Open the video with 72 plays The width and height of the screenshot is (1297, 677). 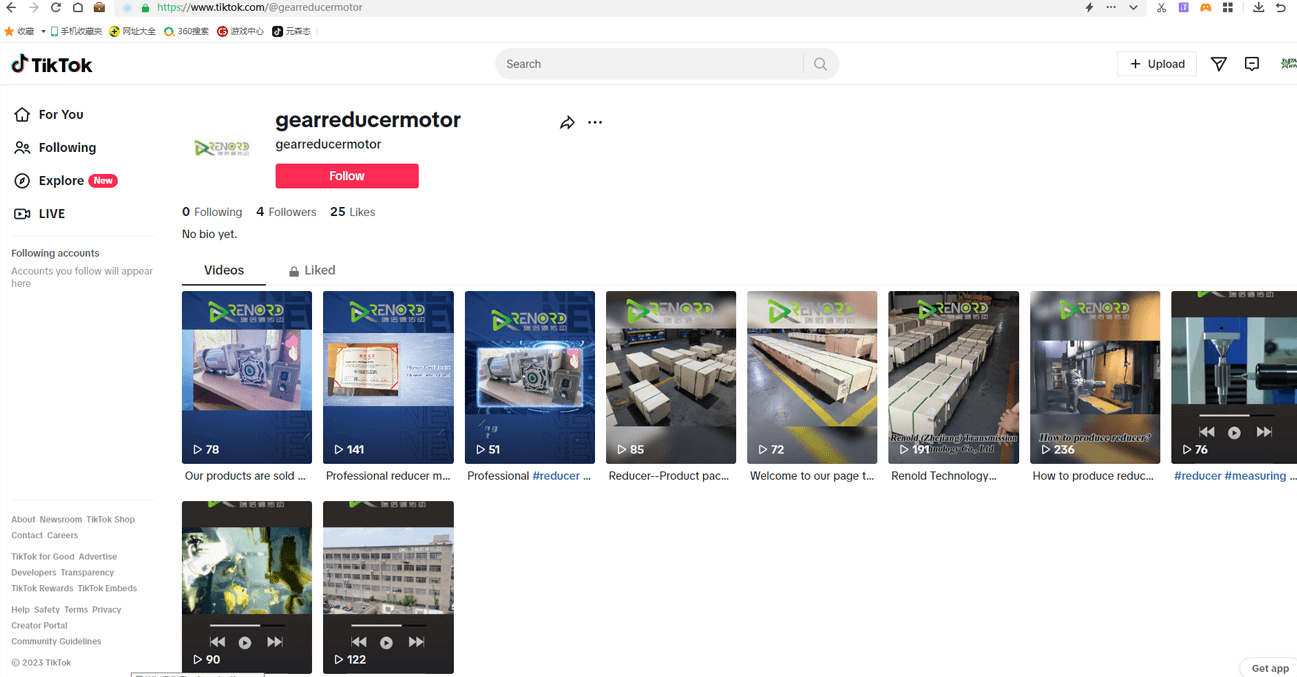point(812,377)
